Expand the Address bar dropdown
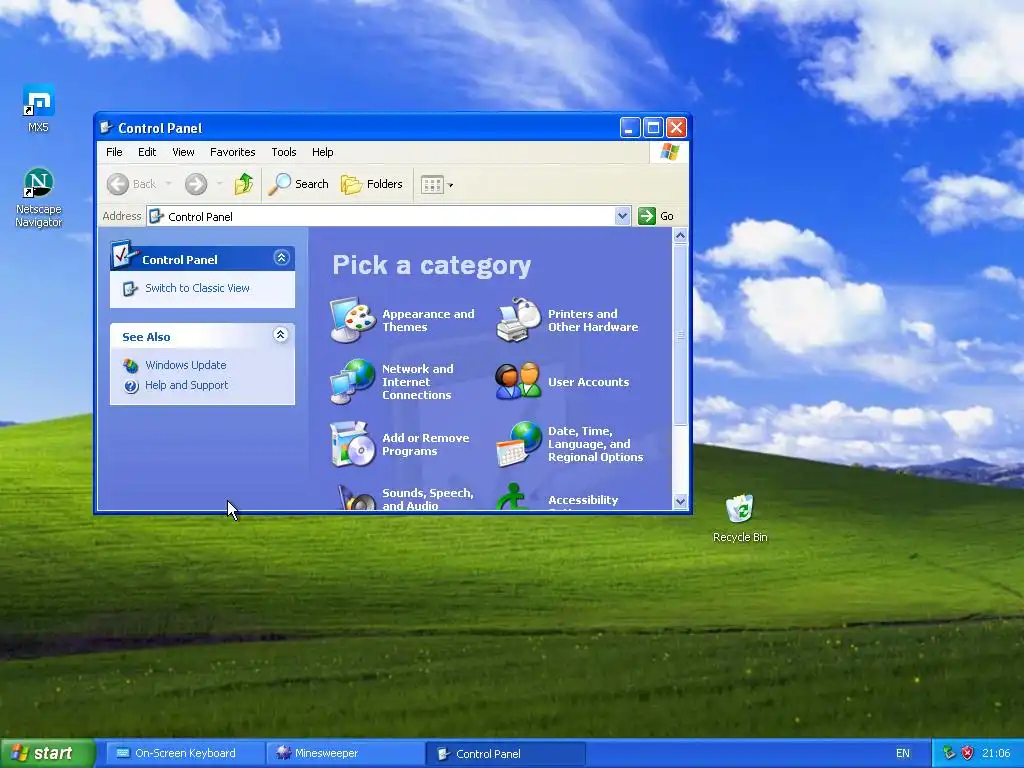This screenshot has width=1024, height=768. [x=622, y=216]
